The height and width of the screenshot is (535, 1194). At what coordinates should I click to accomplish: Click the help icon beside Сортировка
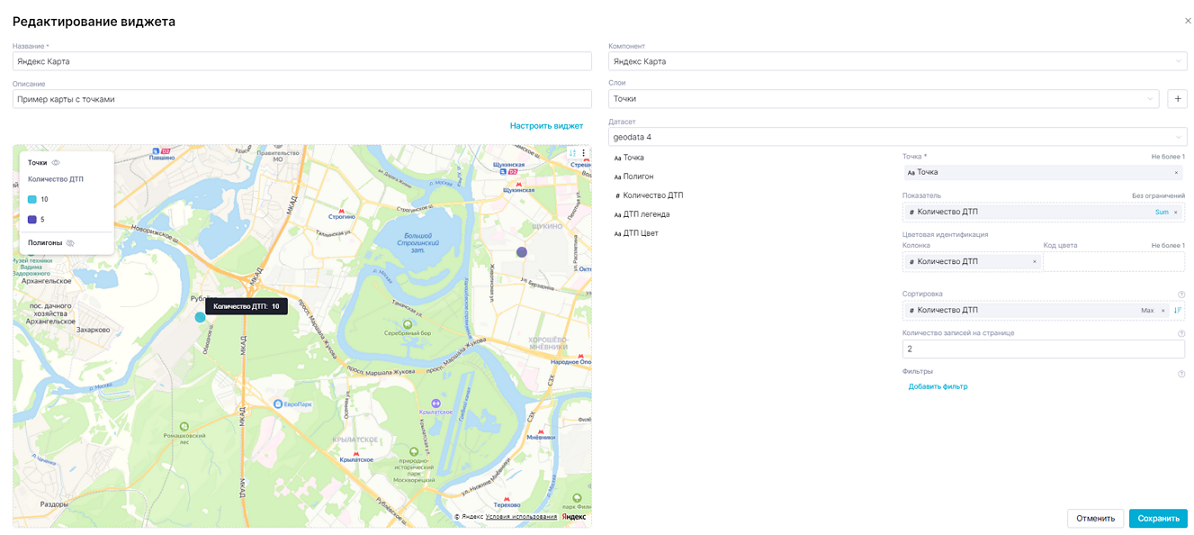pos(1181,294)
